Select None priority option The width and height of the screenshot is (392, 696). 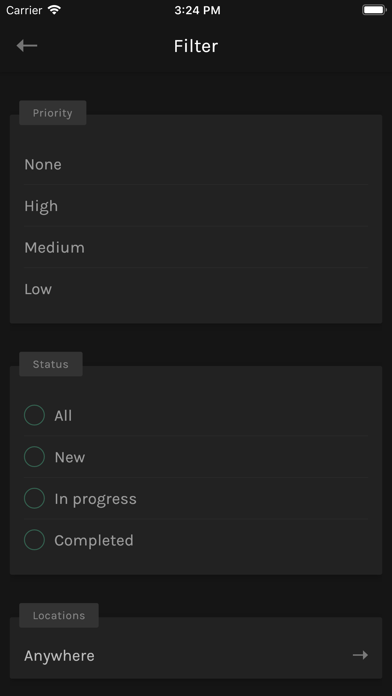point(196,165)
